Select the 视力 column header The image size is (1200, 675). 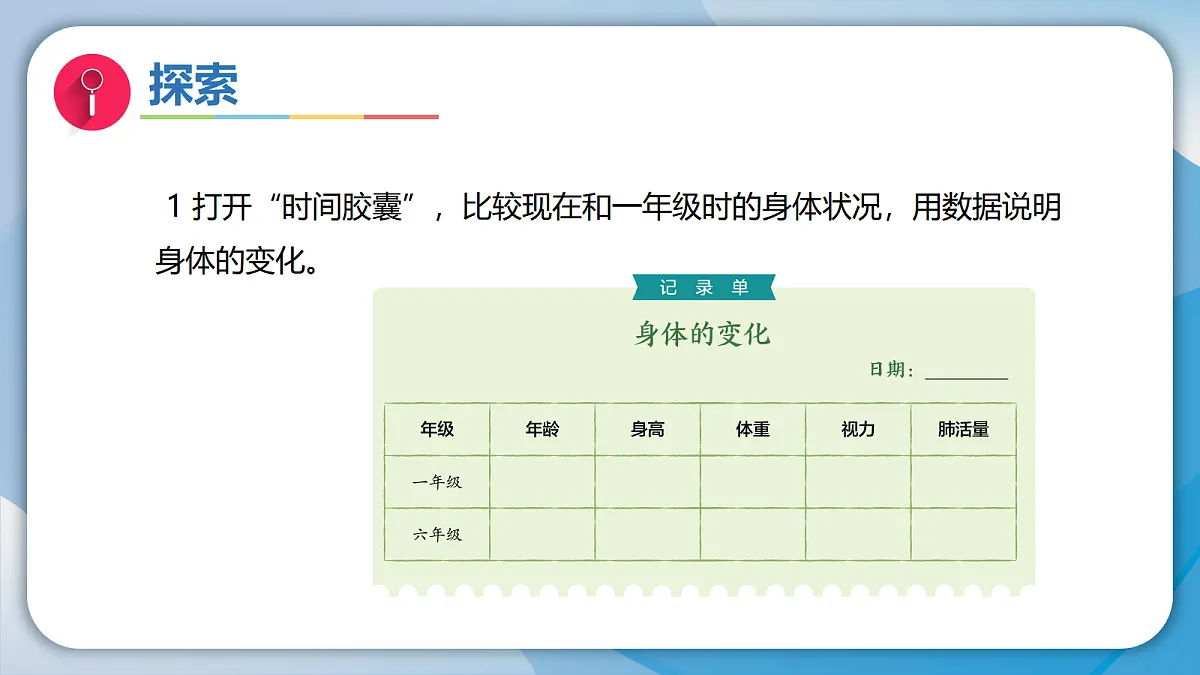pyautogui.click(x=858, y=429)
